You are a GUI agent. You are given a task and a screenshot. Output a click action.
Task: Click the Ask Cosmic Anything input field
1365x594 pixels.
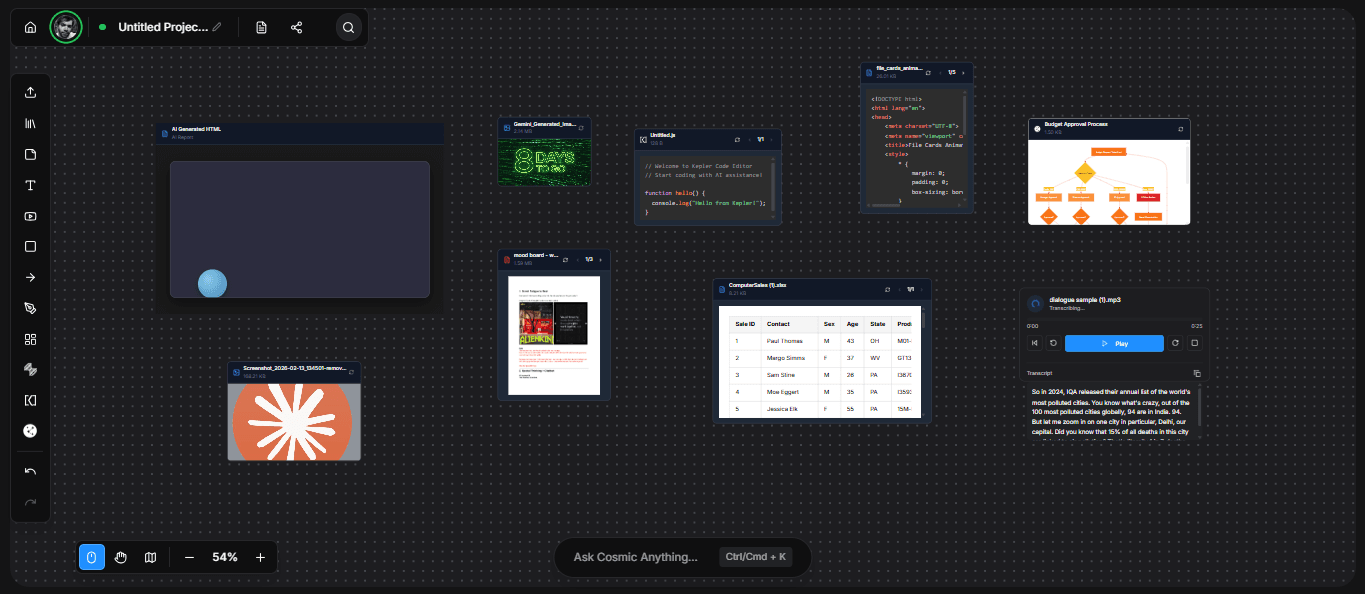[x=683, y=557]
